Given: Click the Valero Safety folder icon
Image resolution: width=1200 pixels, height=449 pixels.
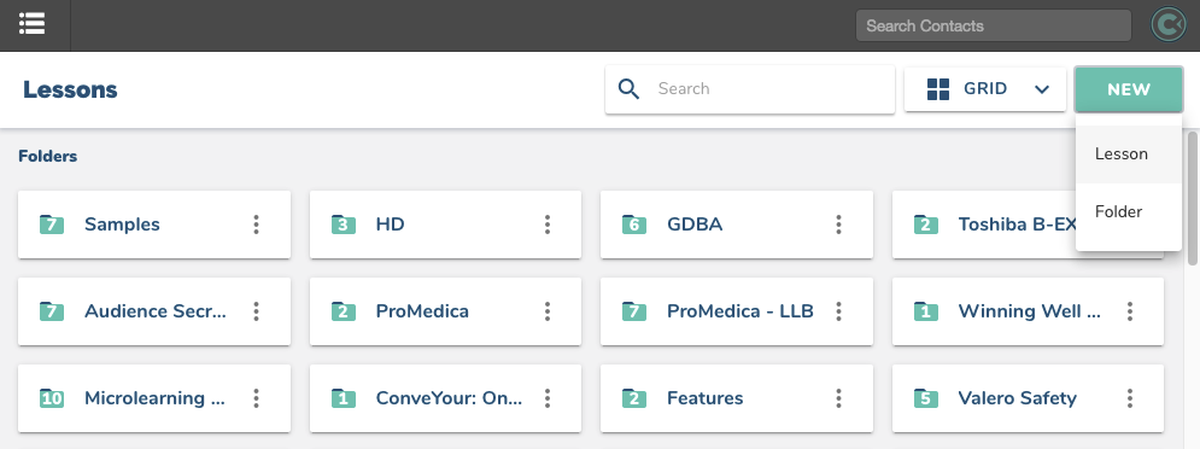Looking at the screenshot, I should pos(926,399).
